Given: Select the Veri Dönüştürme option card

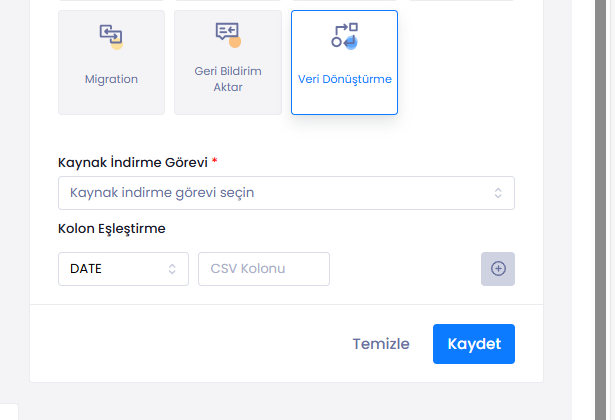Looking at the screenshot, I should point(344,63).
